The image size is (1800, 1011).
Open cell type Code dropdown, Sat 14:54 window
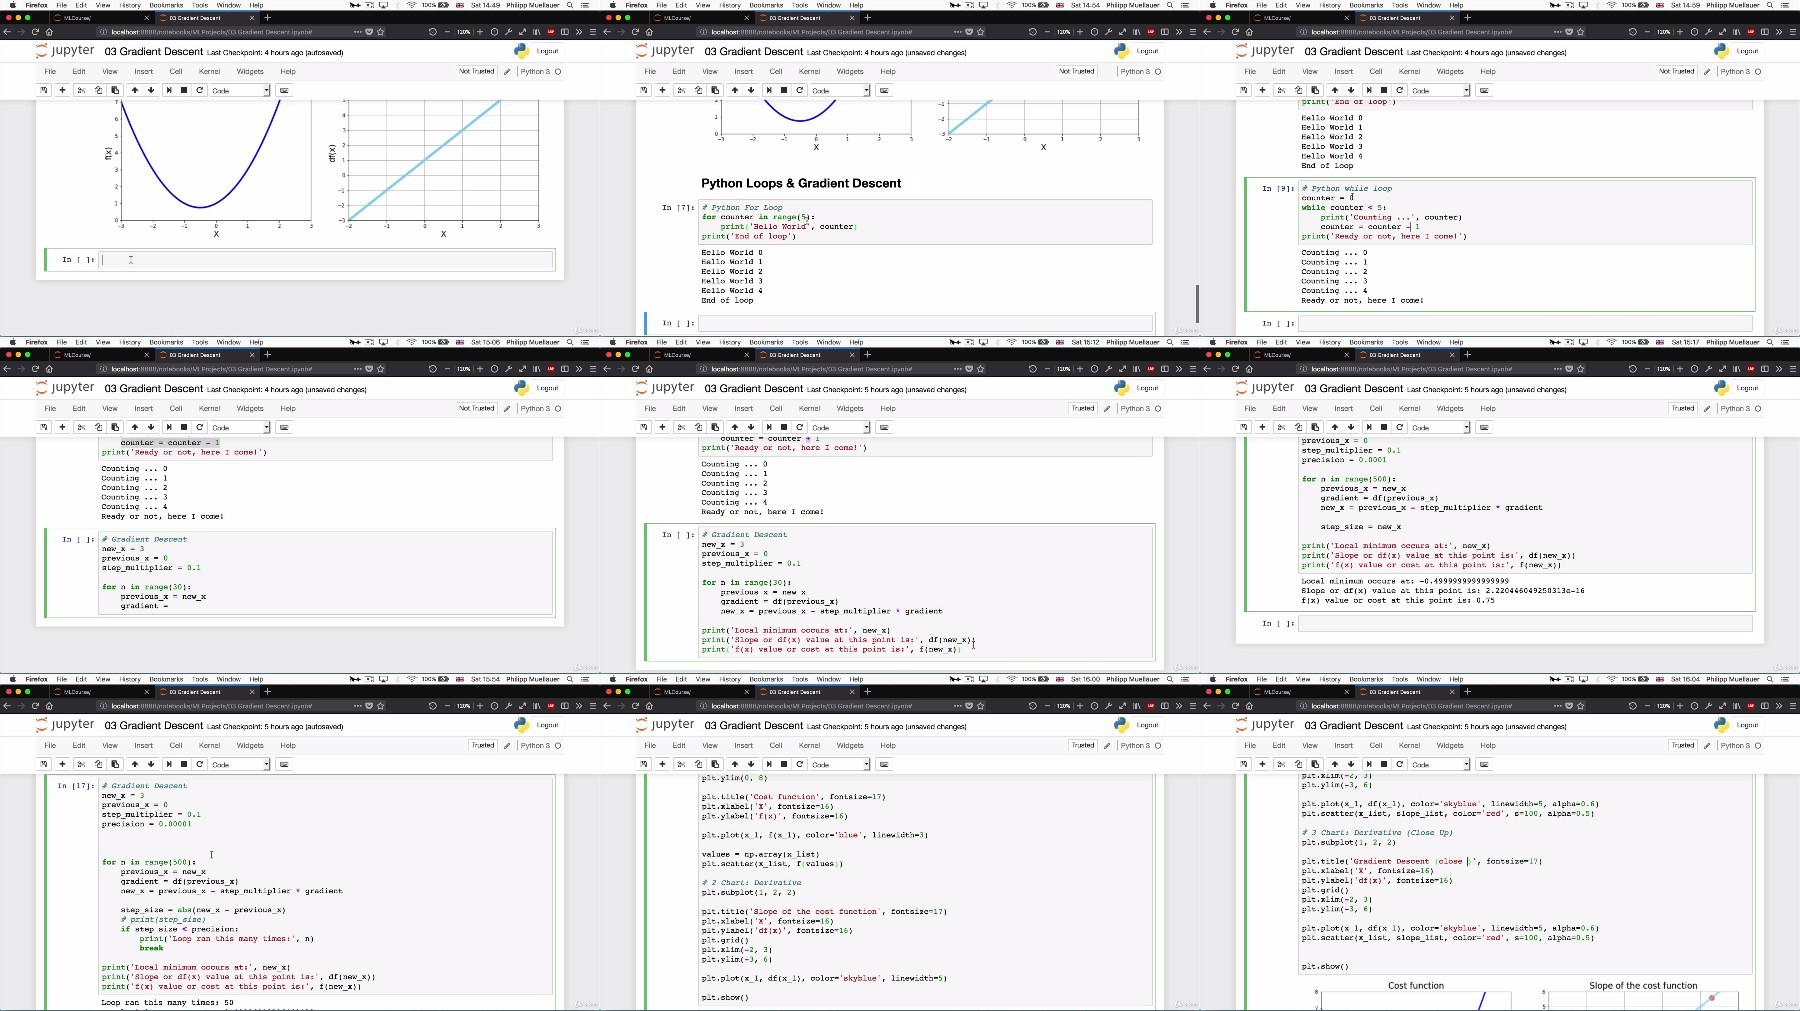tap(839, 90)
